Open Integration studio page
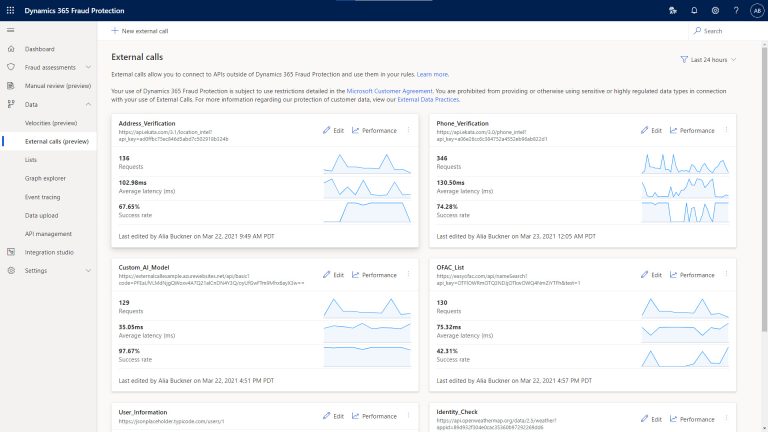 (x=49, y=252)
